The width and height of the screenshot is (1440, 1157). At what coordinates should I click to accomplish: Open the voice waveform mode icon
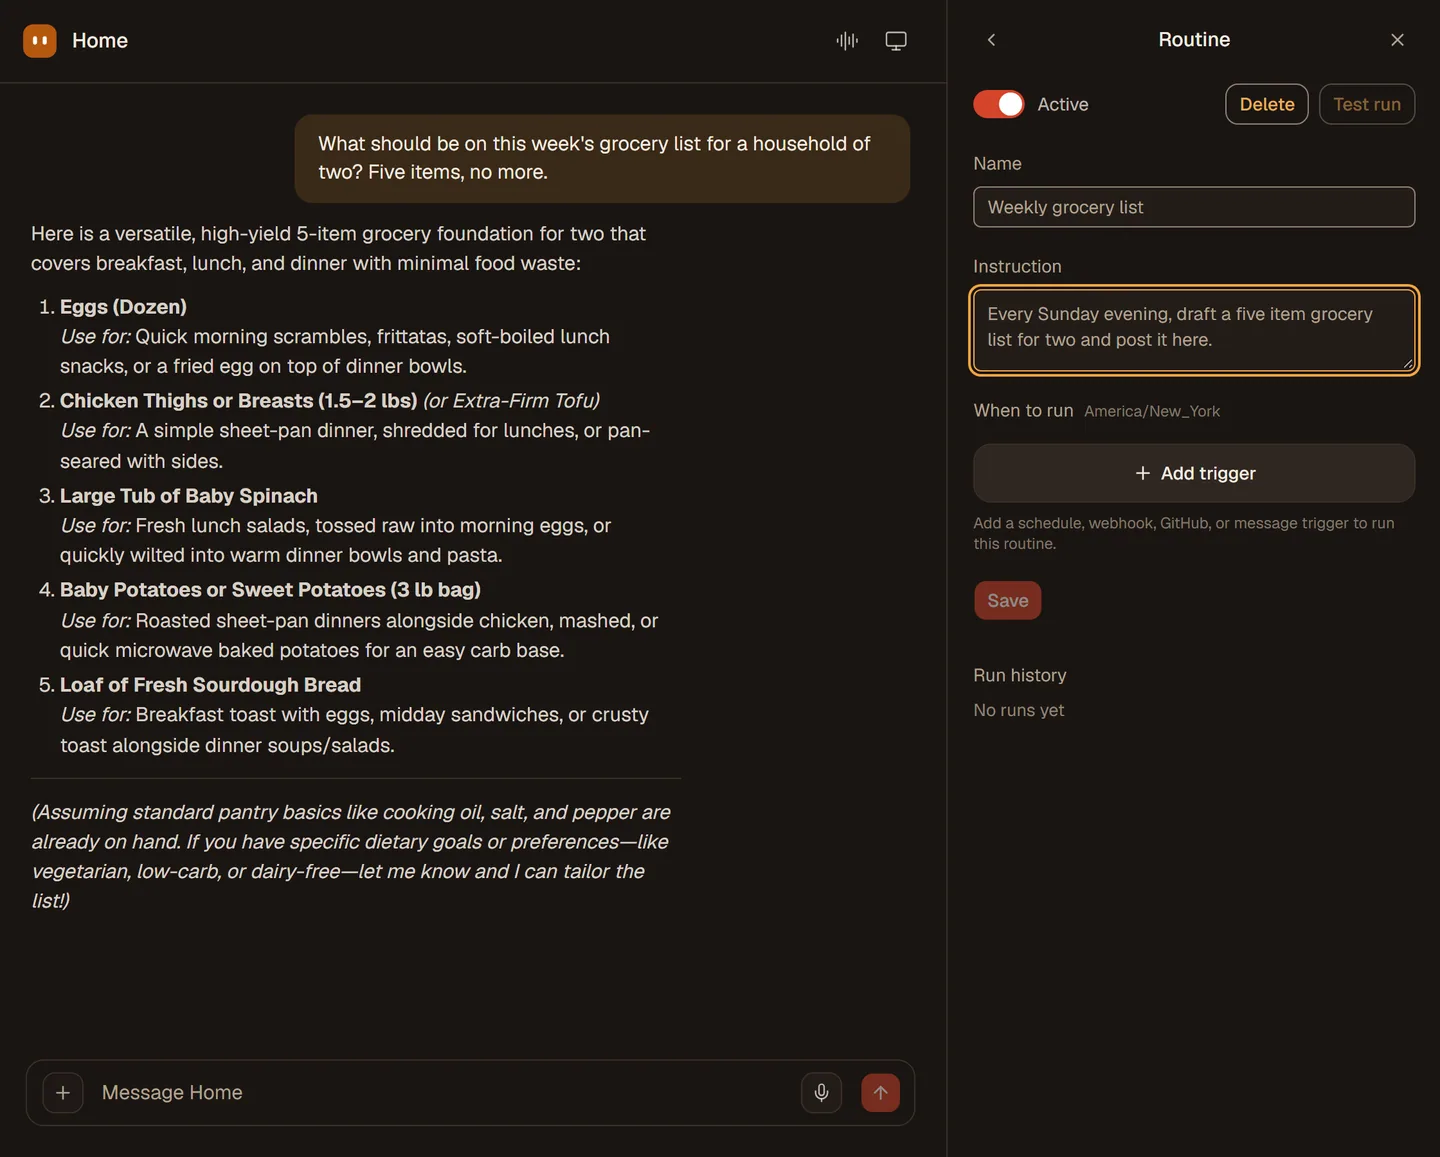click(847, 41)
